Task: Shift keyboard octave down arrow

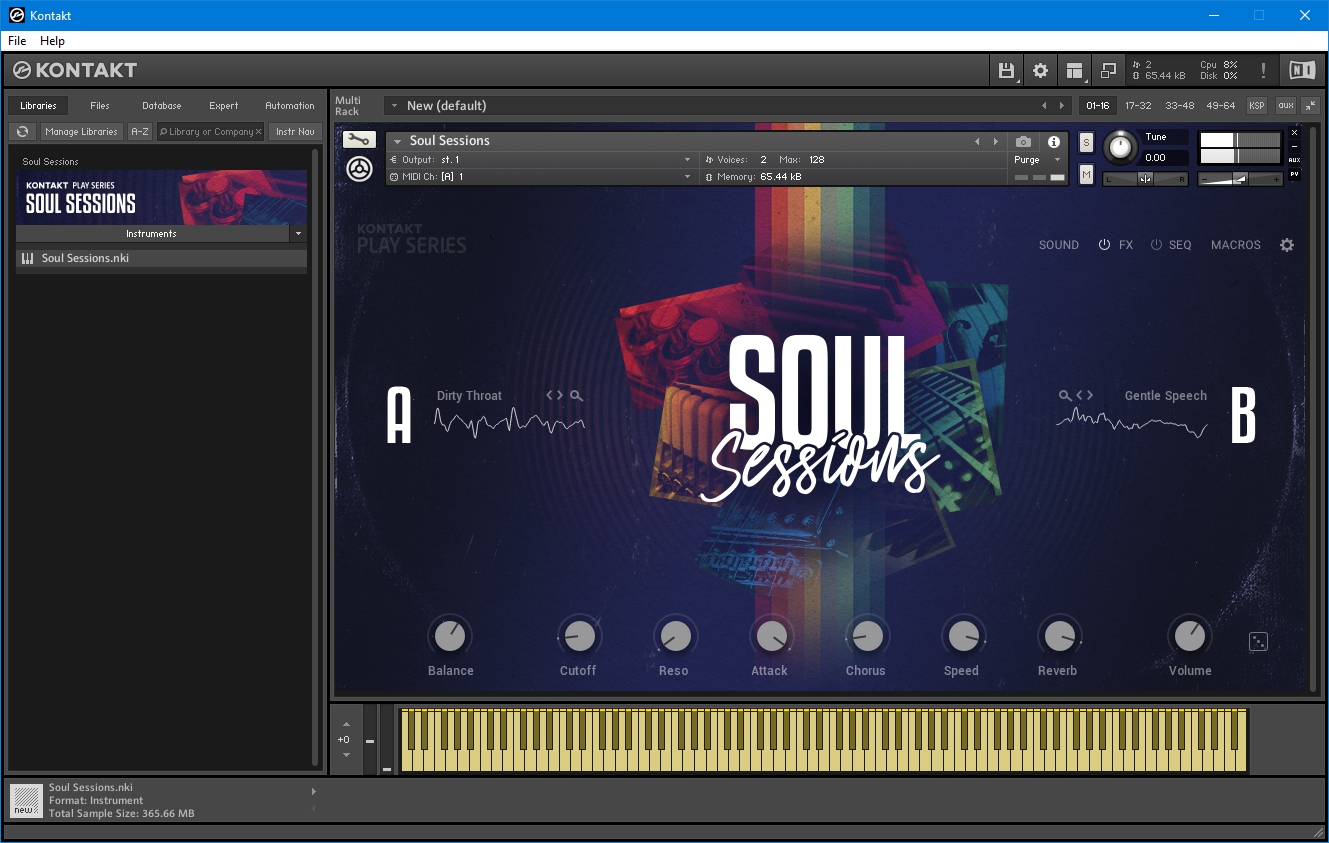Action: point(346,755)
